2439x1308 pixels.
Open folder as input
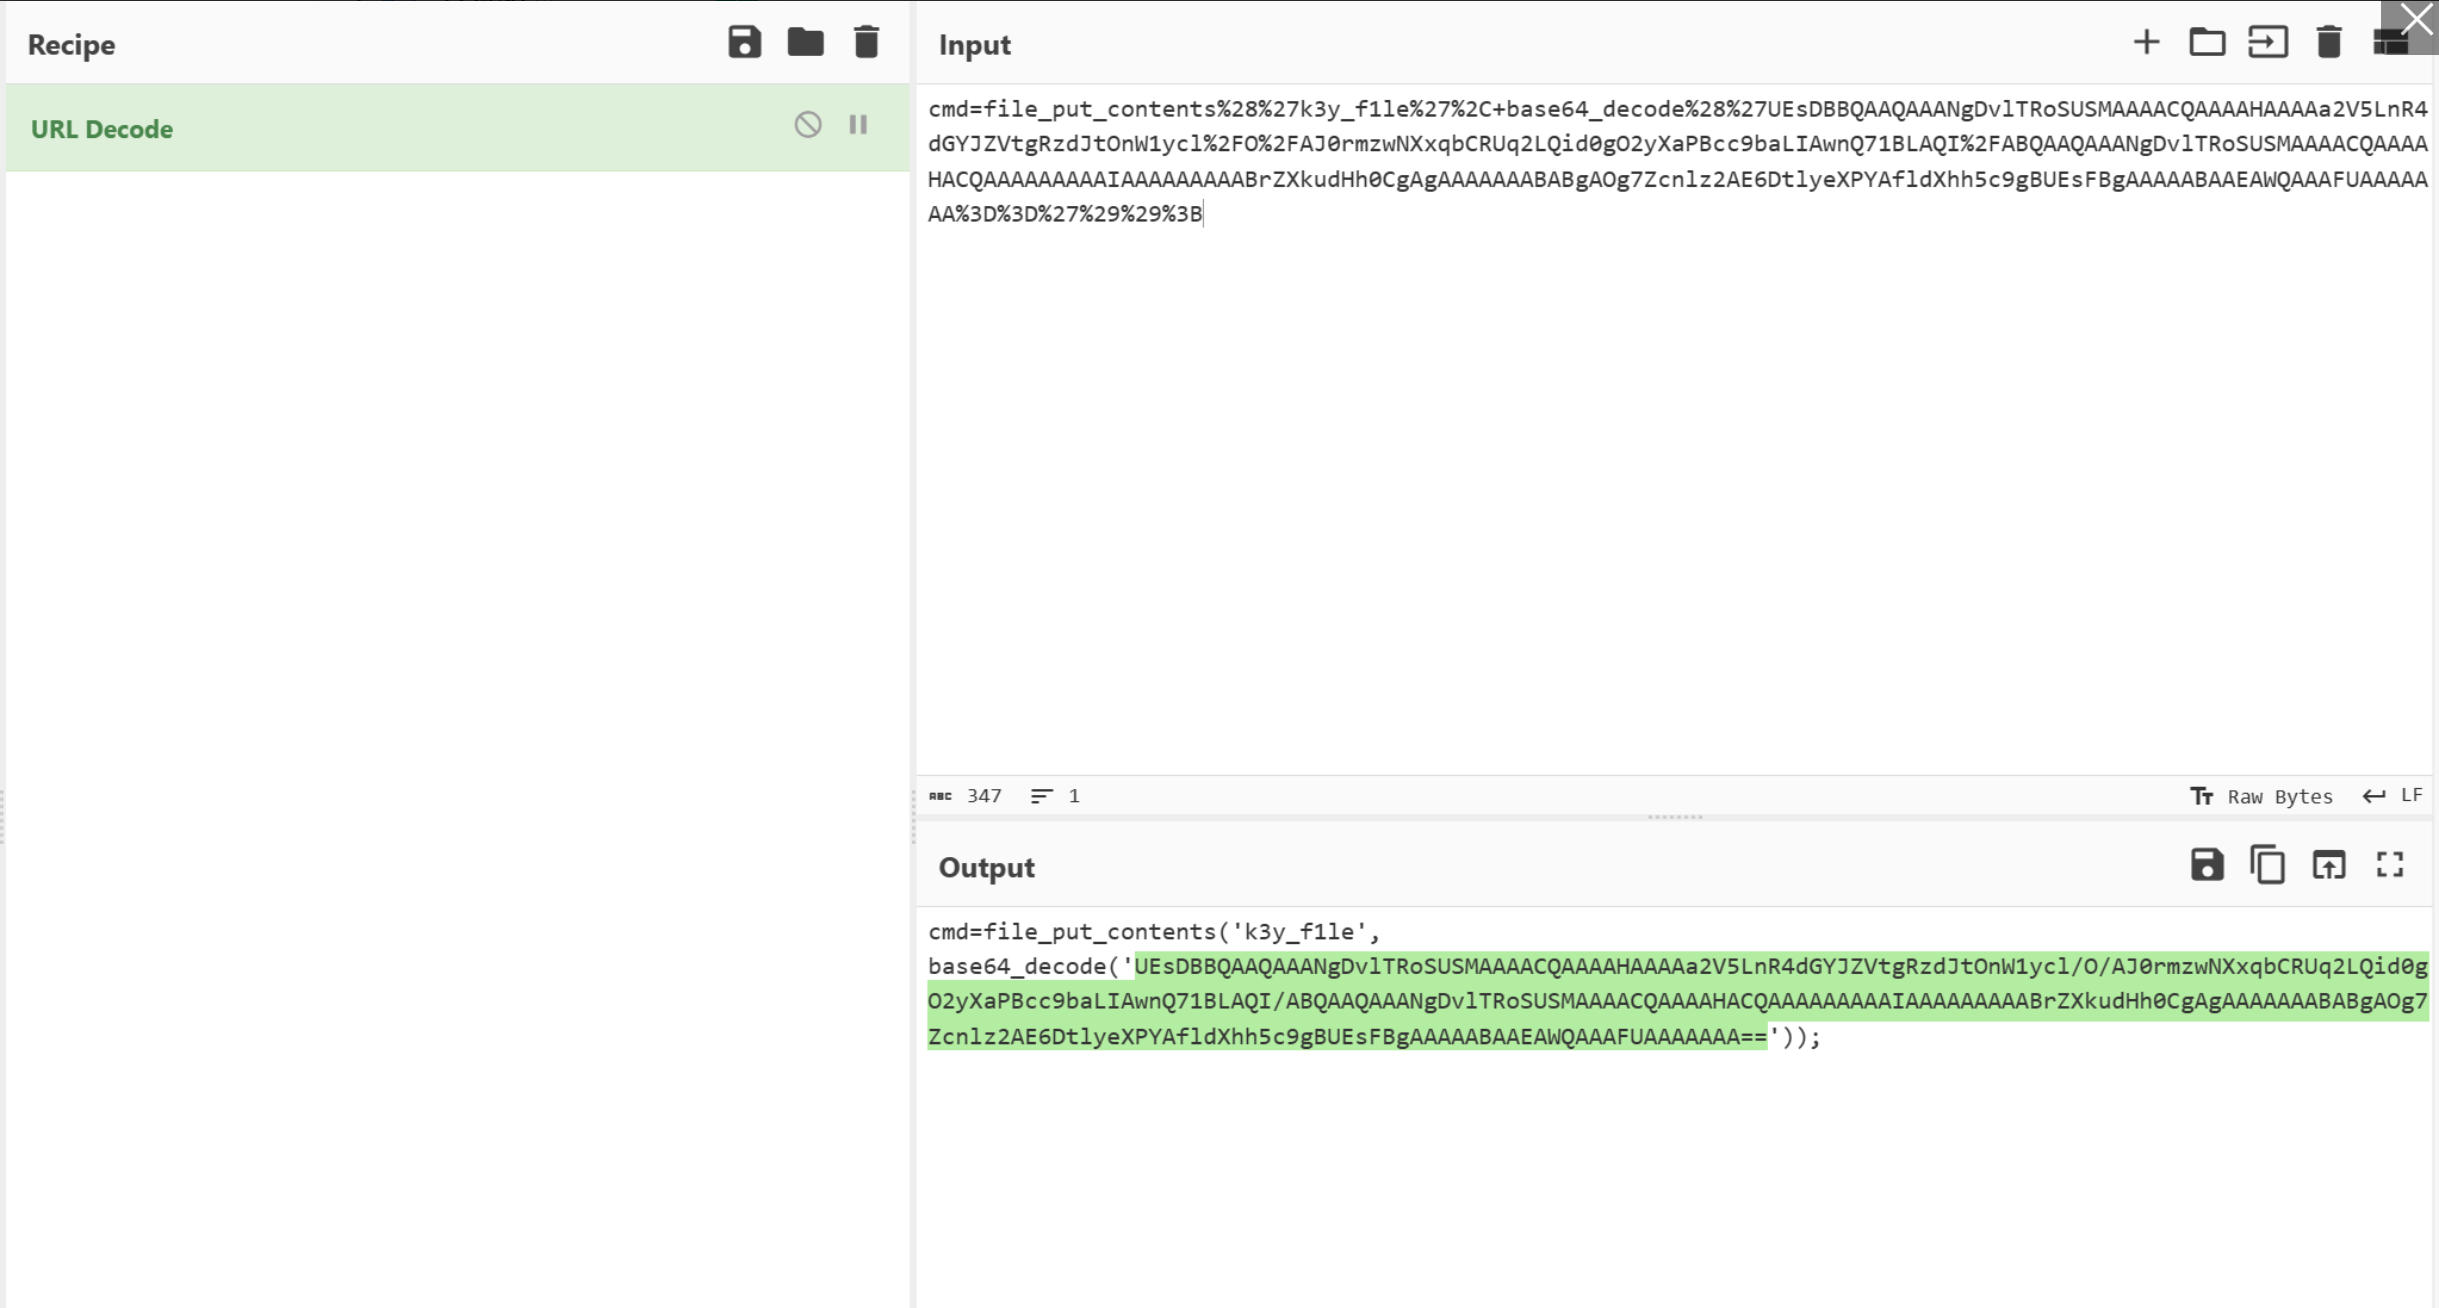[2207, 43]
